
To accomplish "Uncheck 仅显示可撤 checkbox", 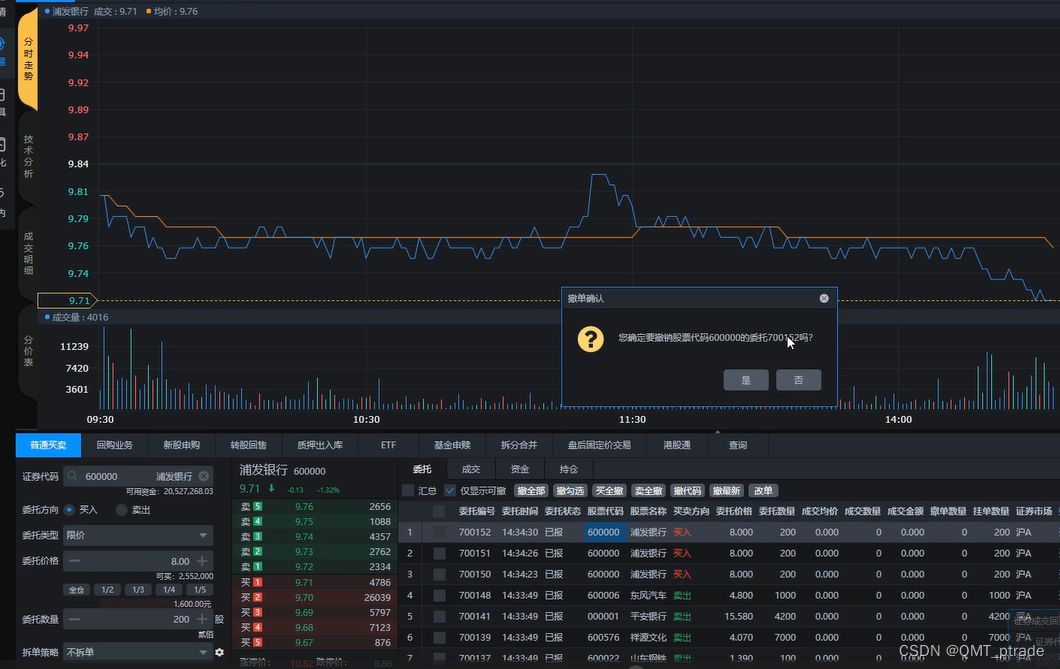I will pyautogui.click(x=450, y=491).
